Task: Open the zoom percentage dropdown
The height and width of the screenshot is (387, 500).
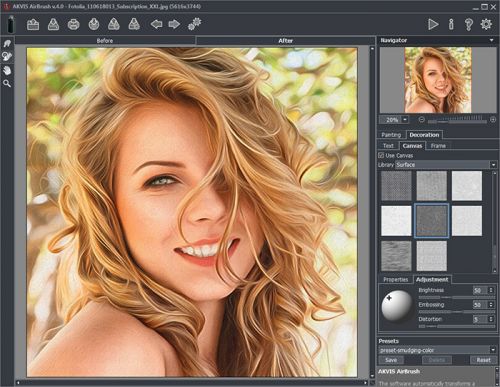Action: pos(405,119)
